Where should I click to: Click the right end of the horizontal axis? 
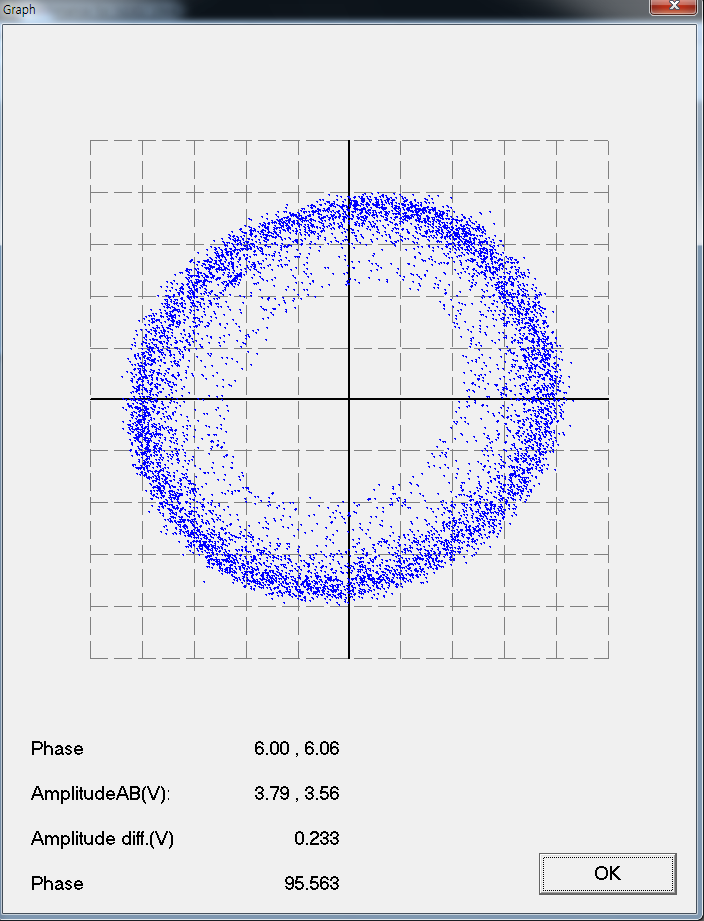pyautogui.click(x=607, y=399)
